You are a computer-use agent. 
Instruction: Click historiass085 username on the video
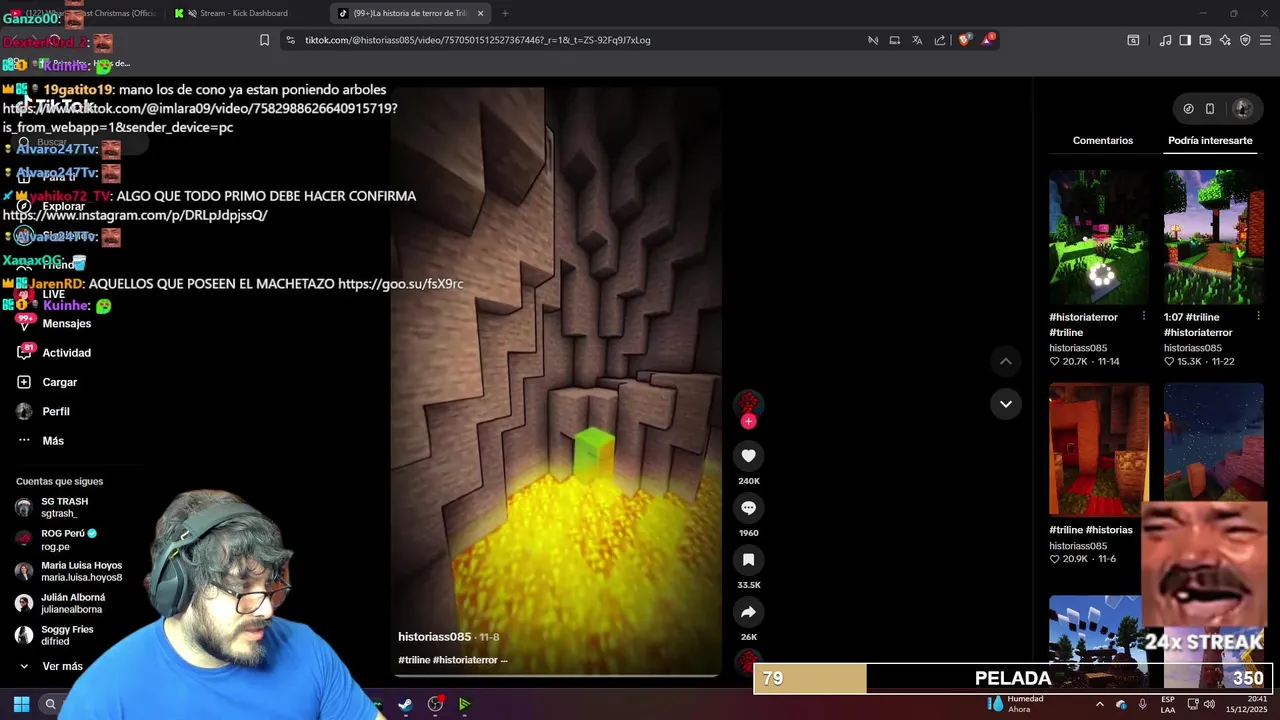click(x=434, y=637)
